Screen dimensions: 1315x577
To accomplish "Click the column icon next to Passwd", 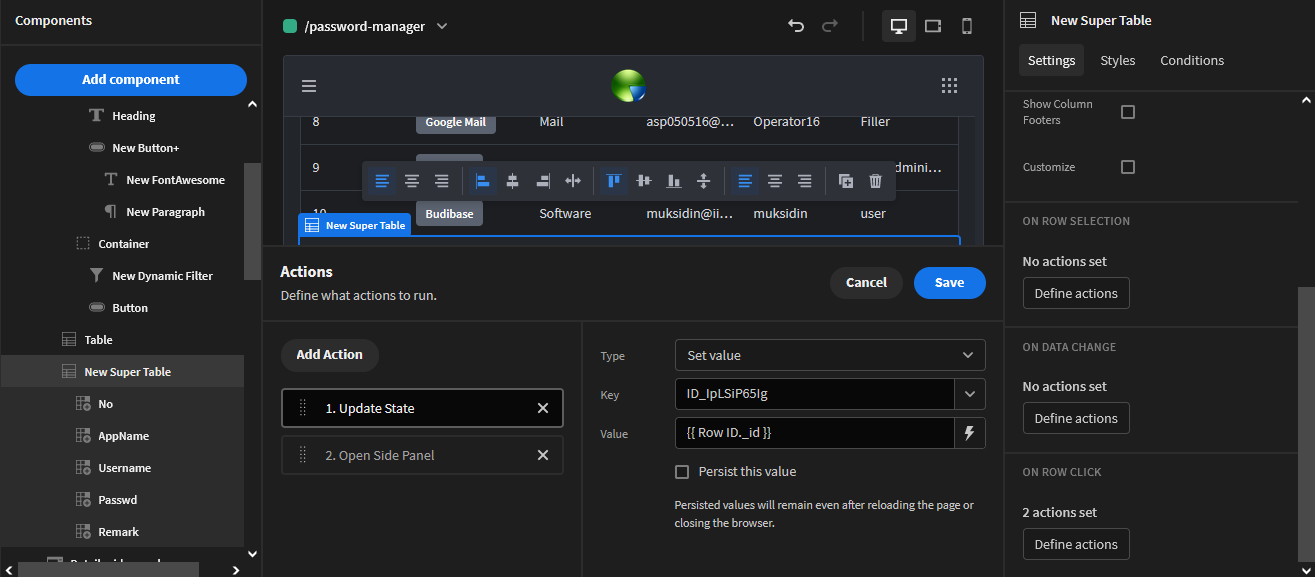I will point(83,500).
